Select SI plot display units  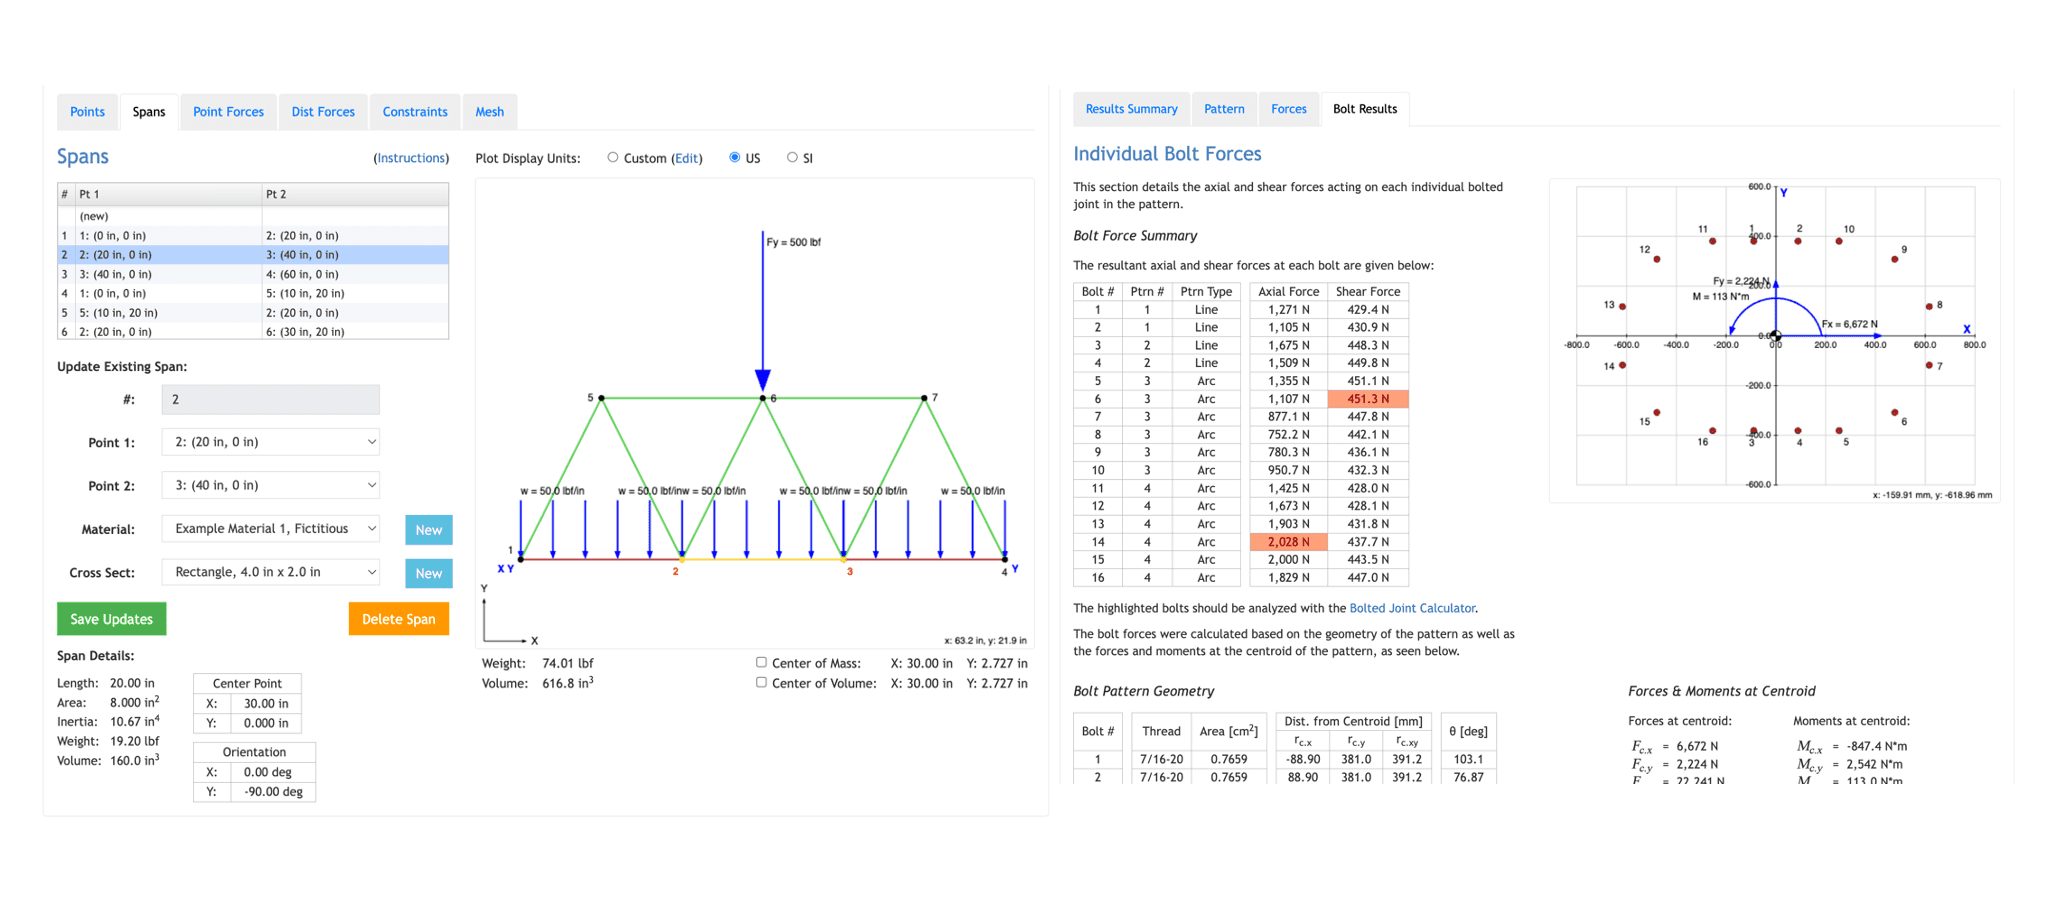point(792,157)
